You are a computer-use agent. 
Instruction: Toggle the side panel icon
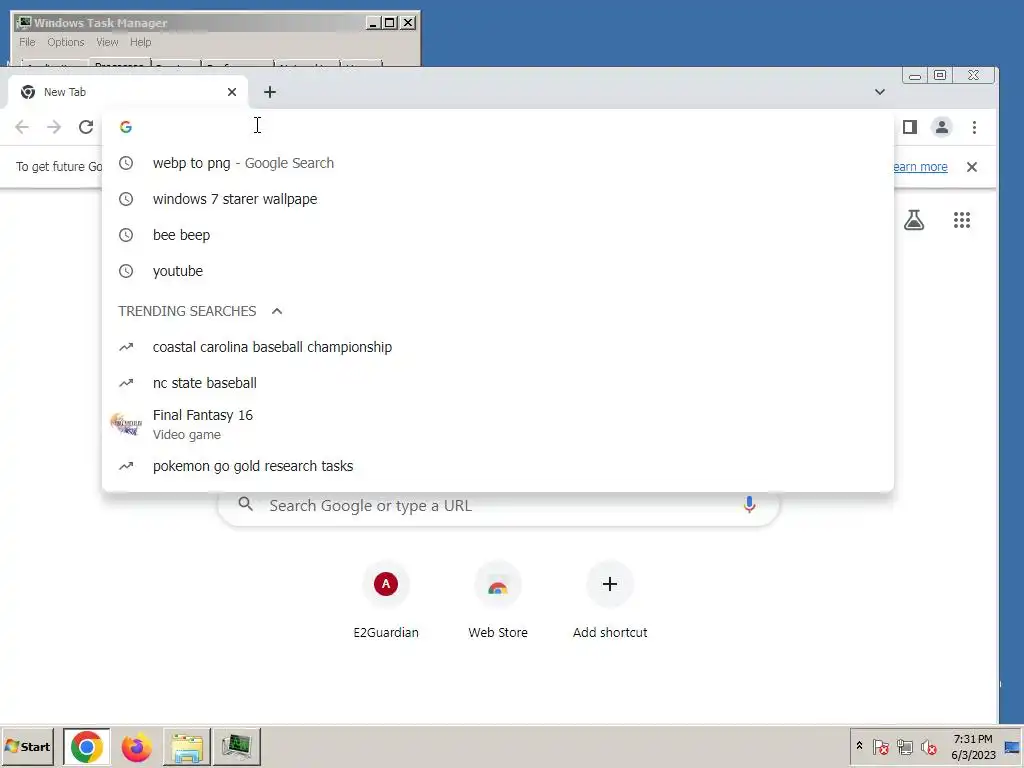910,127
